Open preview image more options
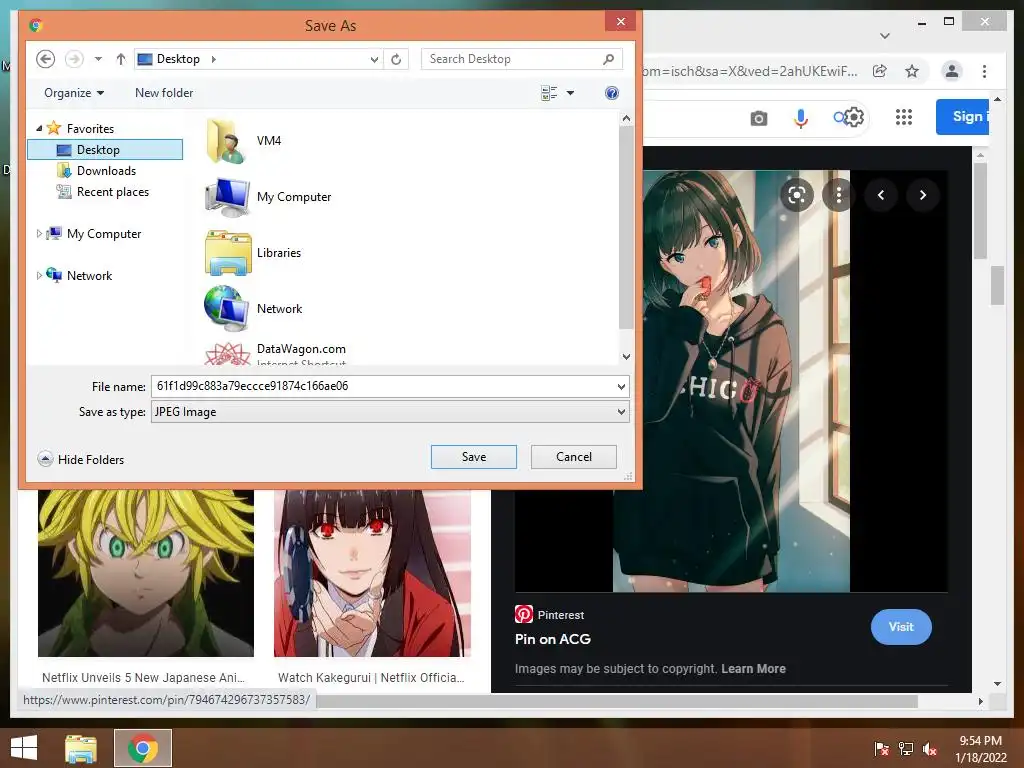The width and height of the screenshot is (1024, 768). (839, 195)
